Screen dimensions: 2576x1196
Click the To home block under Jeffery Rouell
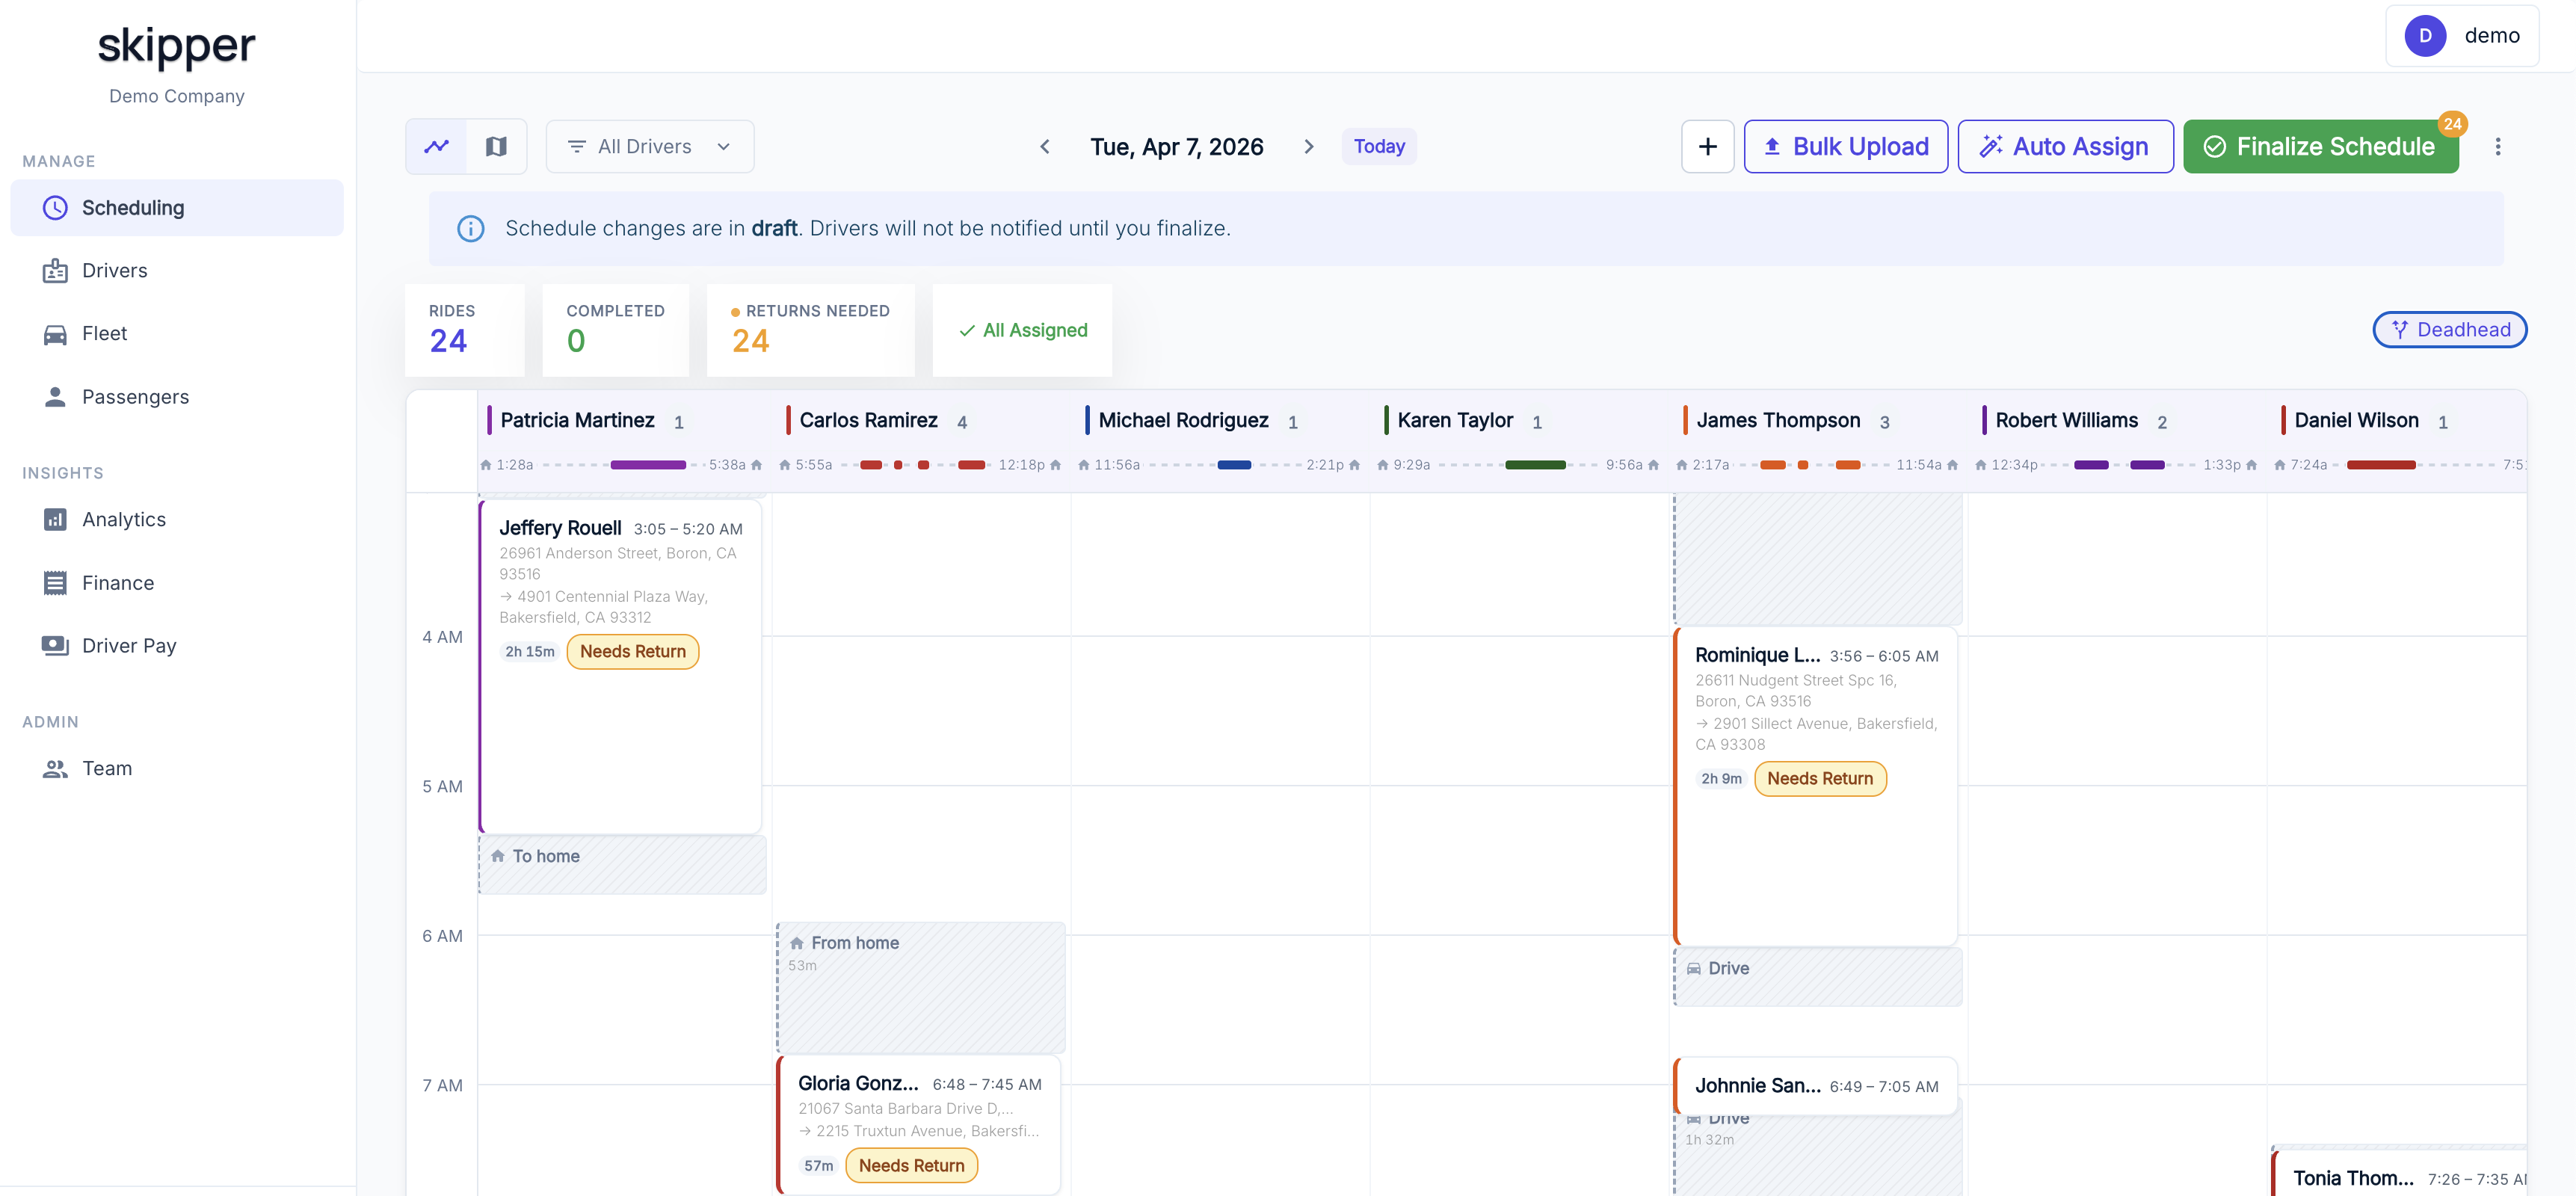pos(622,864)
